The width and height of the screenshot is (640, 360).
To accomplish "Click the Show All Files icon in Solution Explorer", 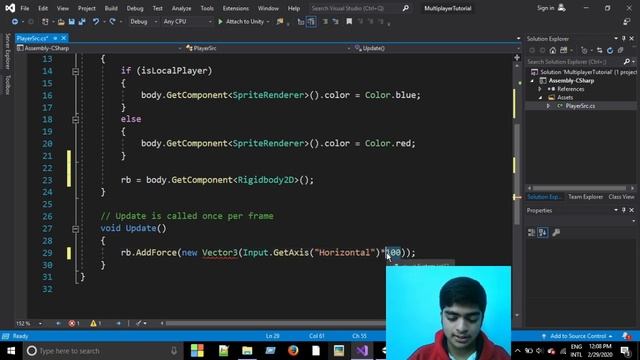I will point(620,51).
